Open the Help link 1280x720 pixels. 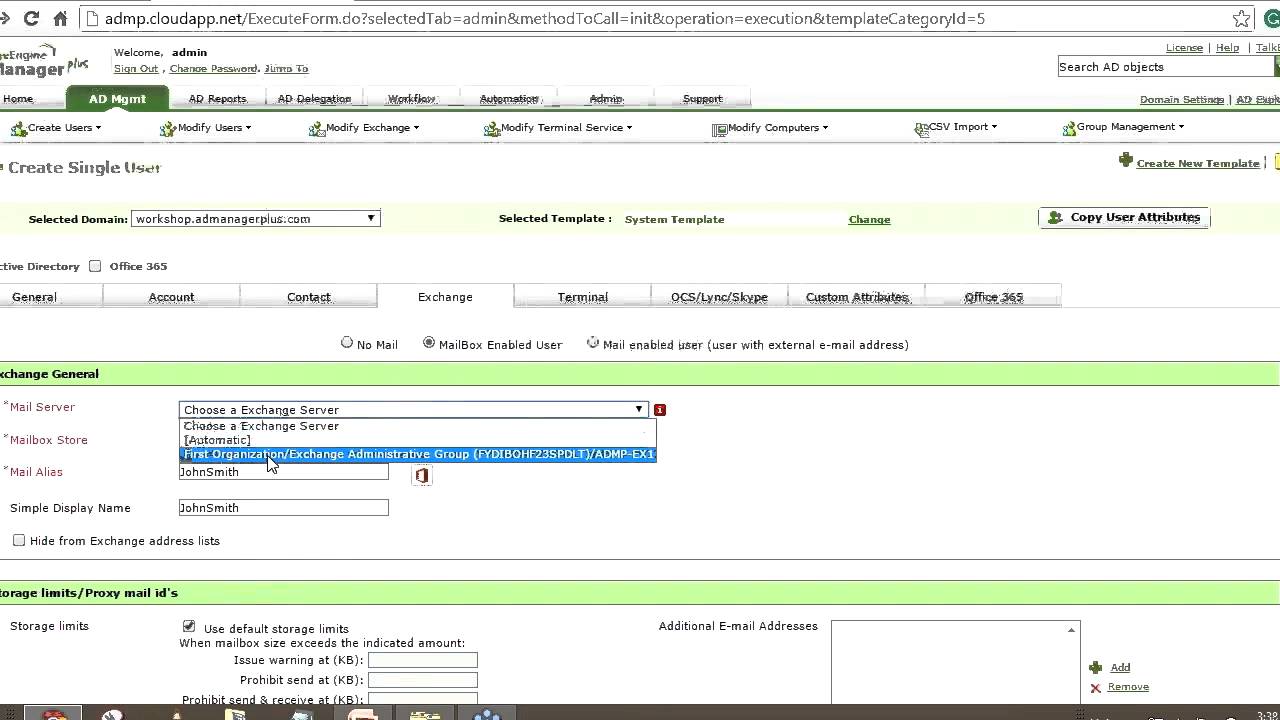pyautogui.click(x=1227, y=48)
